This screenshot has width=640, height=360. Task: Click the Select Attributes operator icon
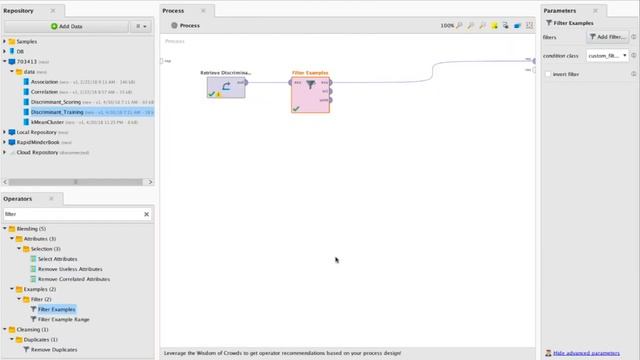(x=33, y=259)
